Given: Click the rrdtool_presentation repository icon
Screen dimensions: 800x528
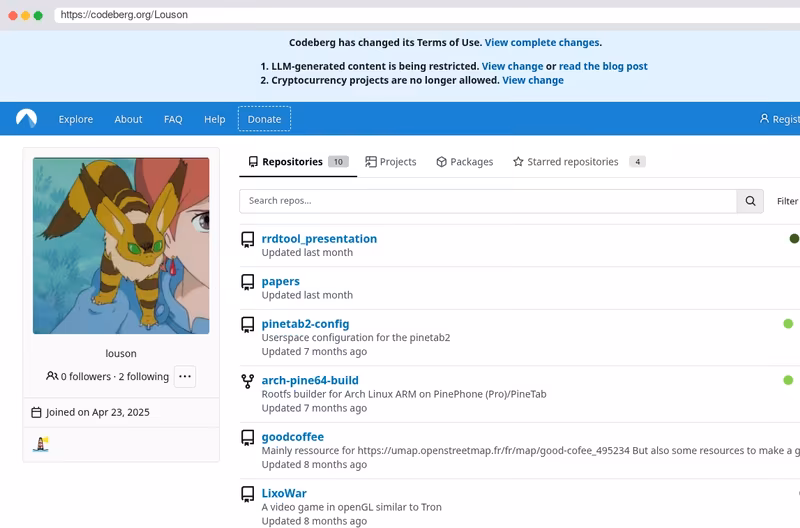Looking at the screenshot, I should click(x=248, y=240).
